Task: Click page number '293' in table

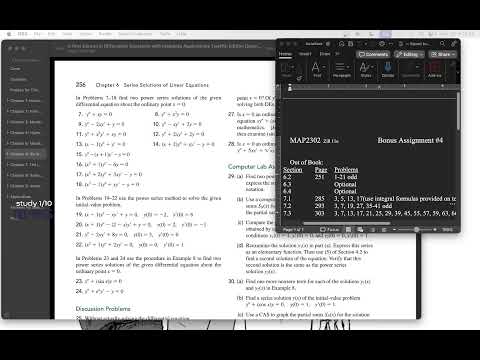Action: click(x=320, y=206)
